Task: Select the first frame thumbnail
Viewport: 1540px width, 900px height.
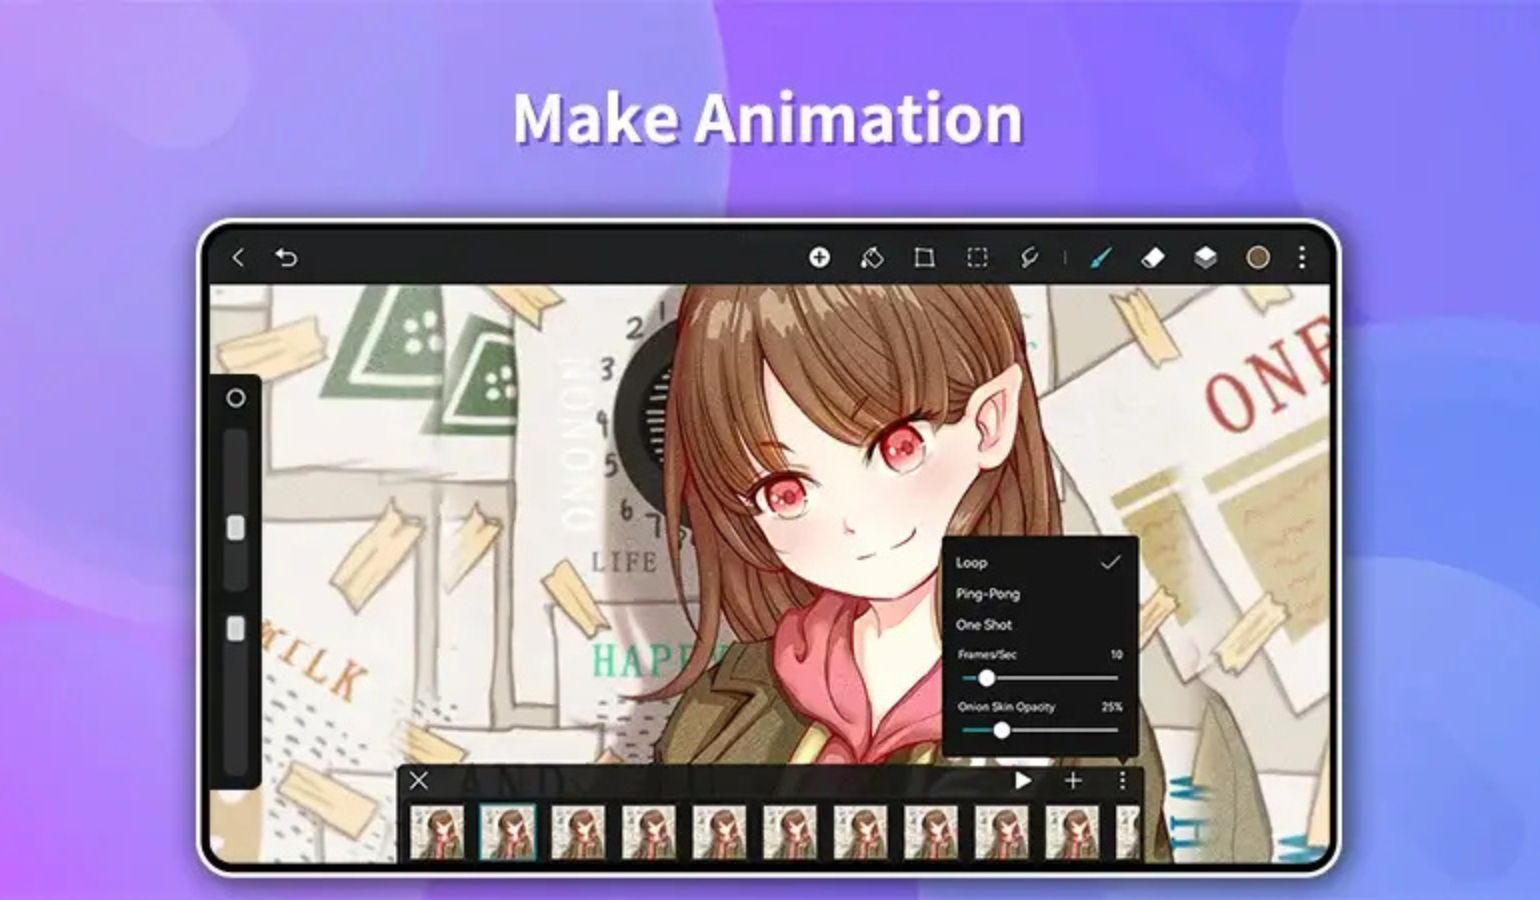Action: click(437, 833)
